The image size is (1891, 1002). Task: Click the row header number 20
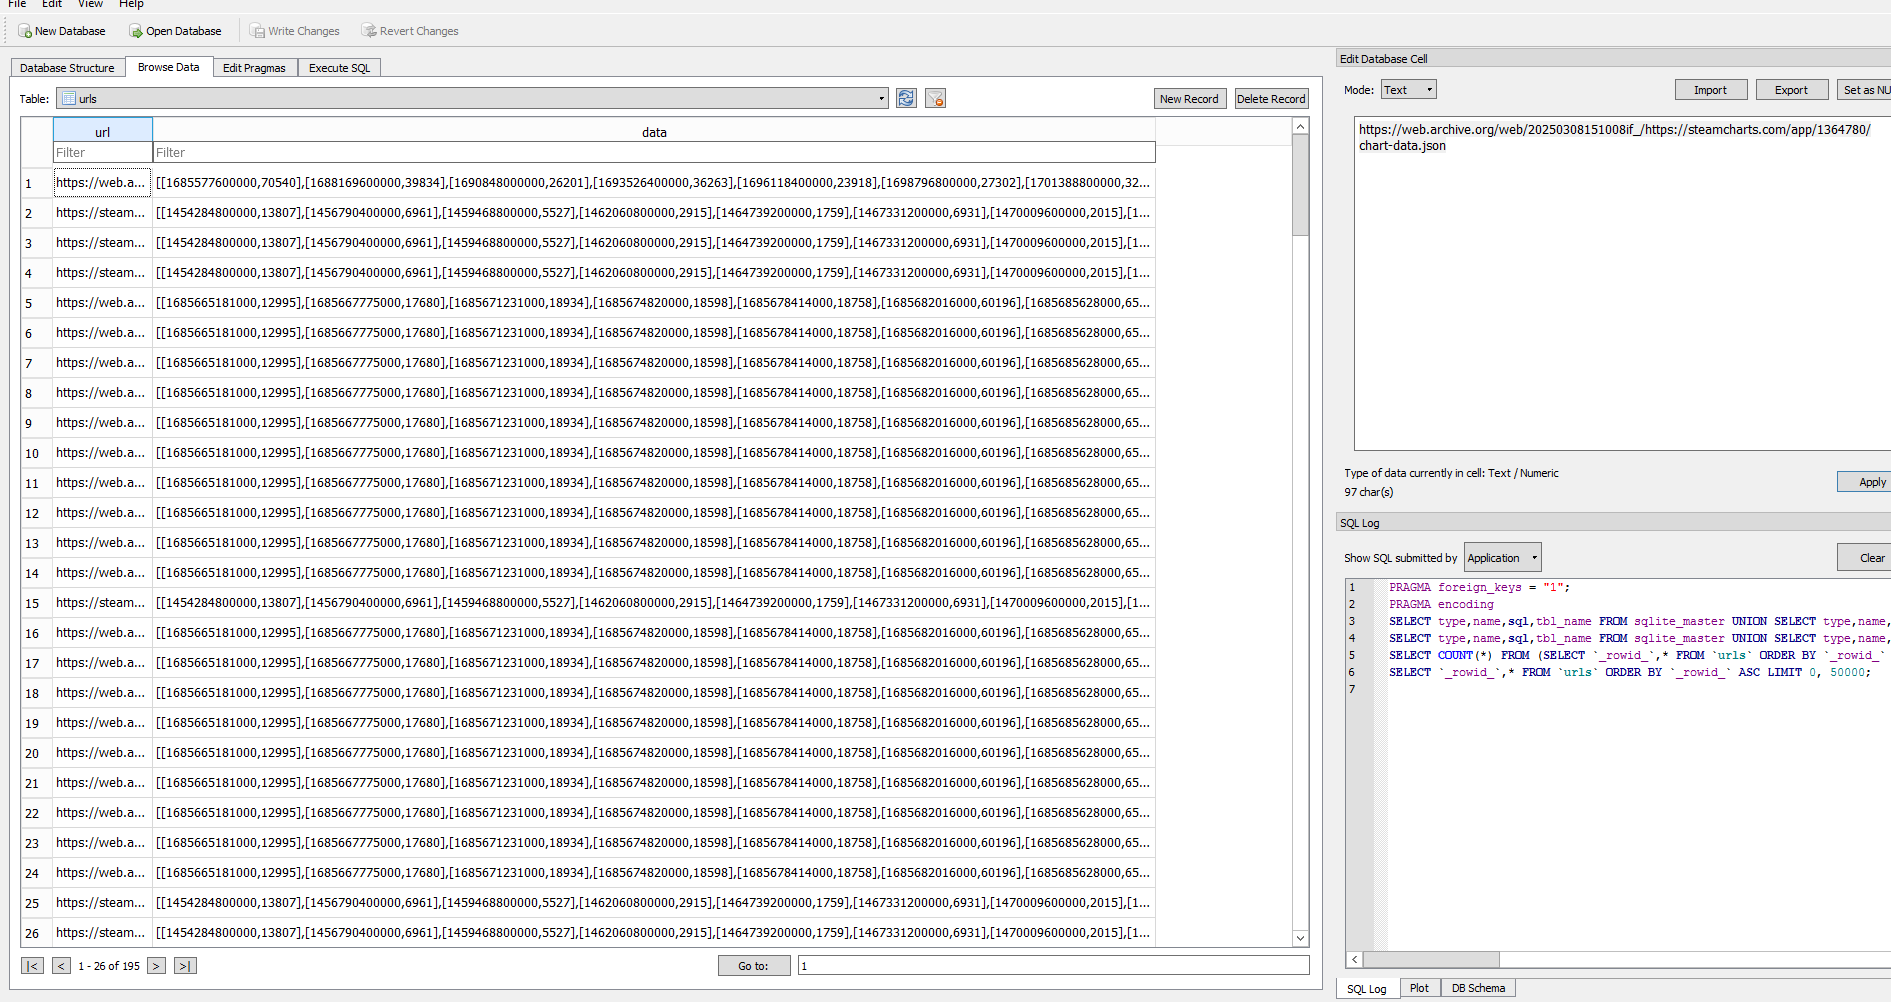37,753
